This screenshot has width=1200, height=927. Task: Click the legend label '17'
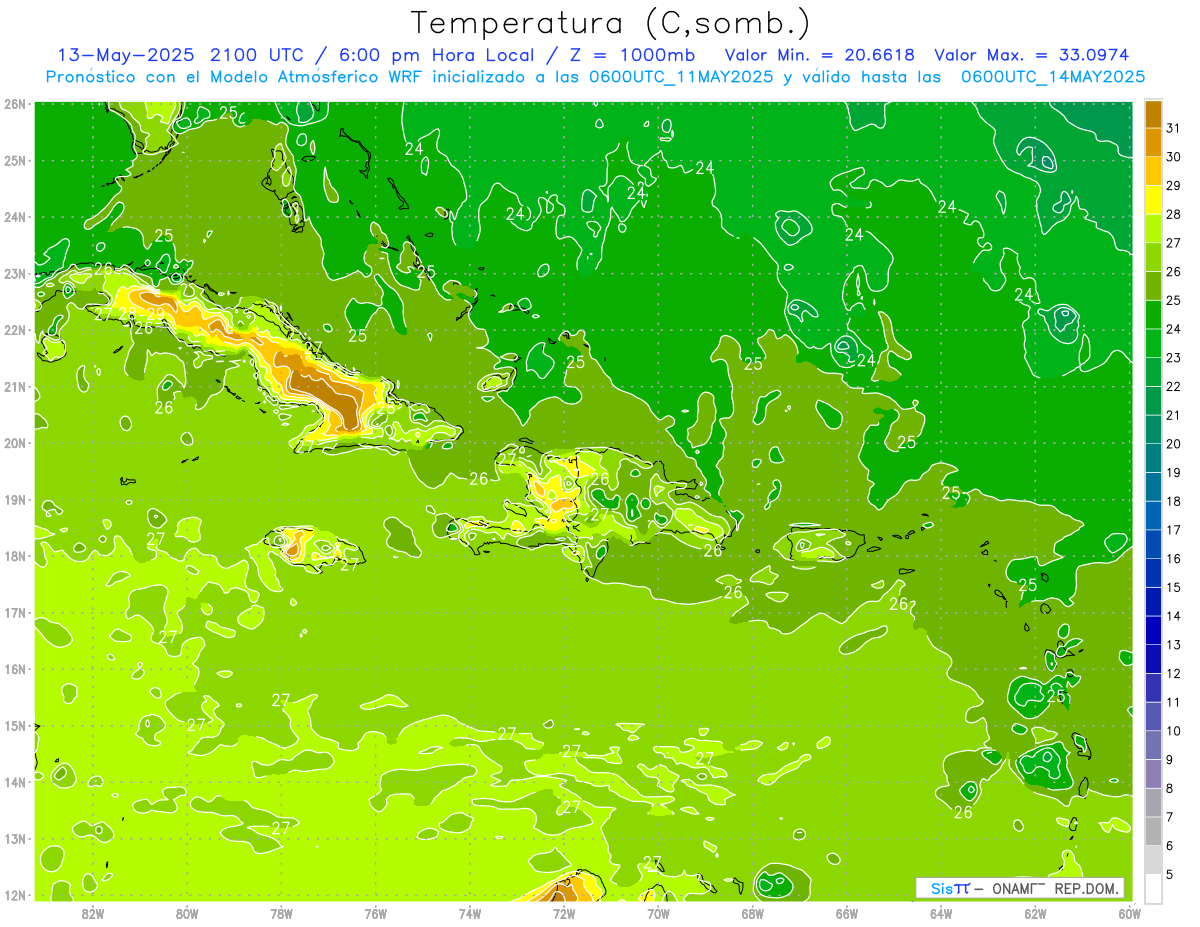point(1173,530)
